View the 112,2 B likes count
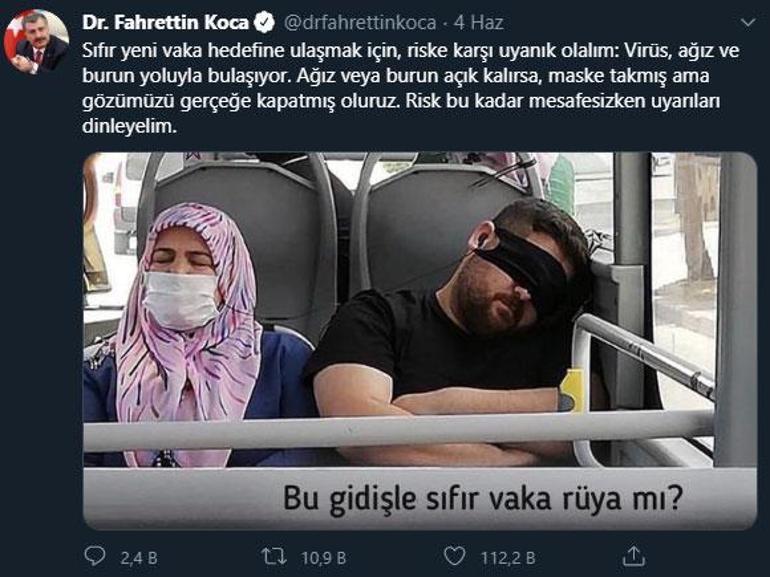This screenshot has height=577, width=770. [508, 558]
